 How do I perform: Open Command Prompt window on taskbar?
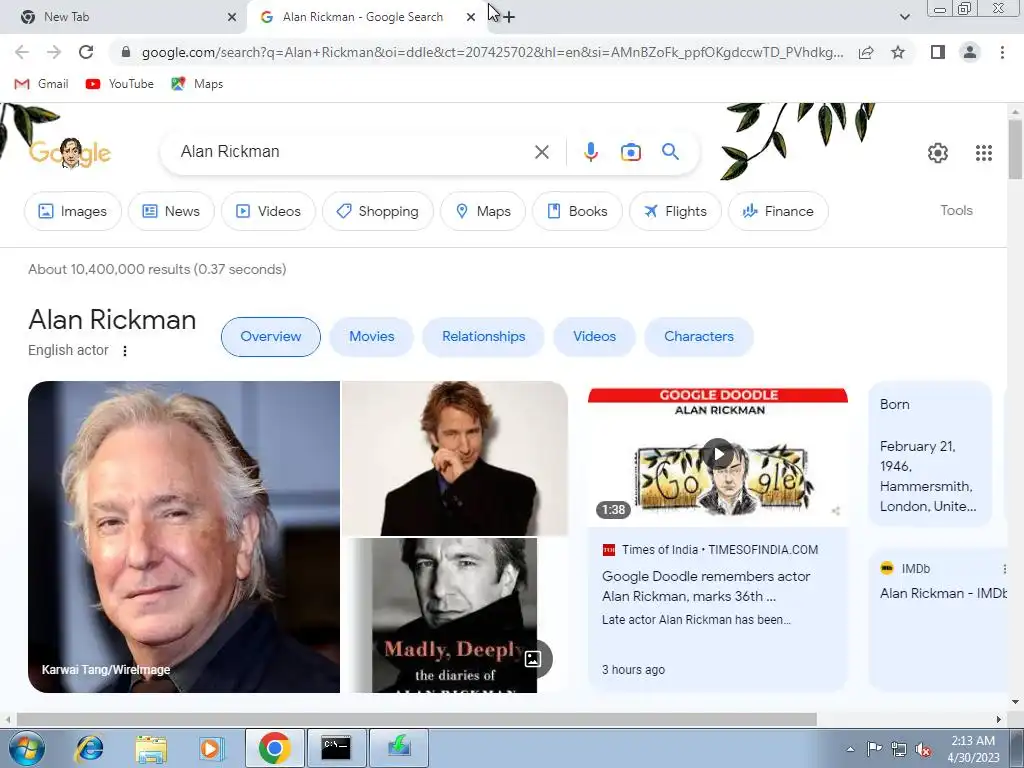click(x=336, y=748)
